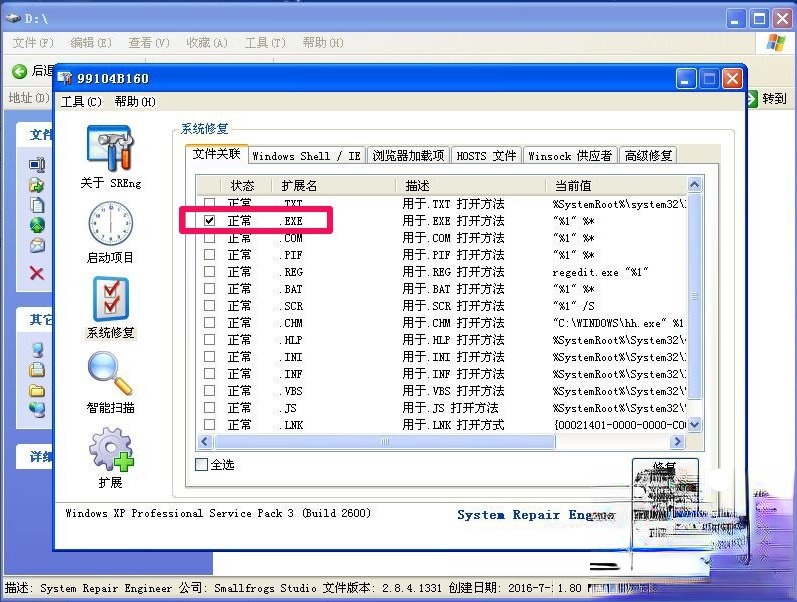Image resolution: width=797 pixels, height=602 pixels.
Task: Click the drive icon in the D:\ title bar
Action: click(12, 19)
